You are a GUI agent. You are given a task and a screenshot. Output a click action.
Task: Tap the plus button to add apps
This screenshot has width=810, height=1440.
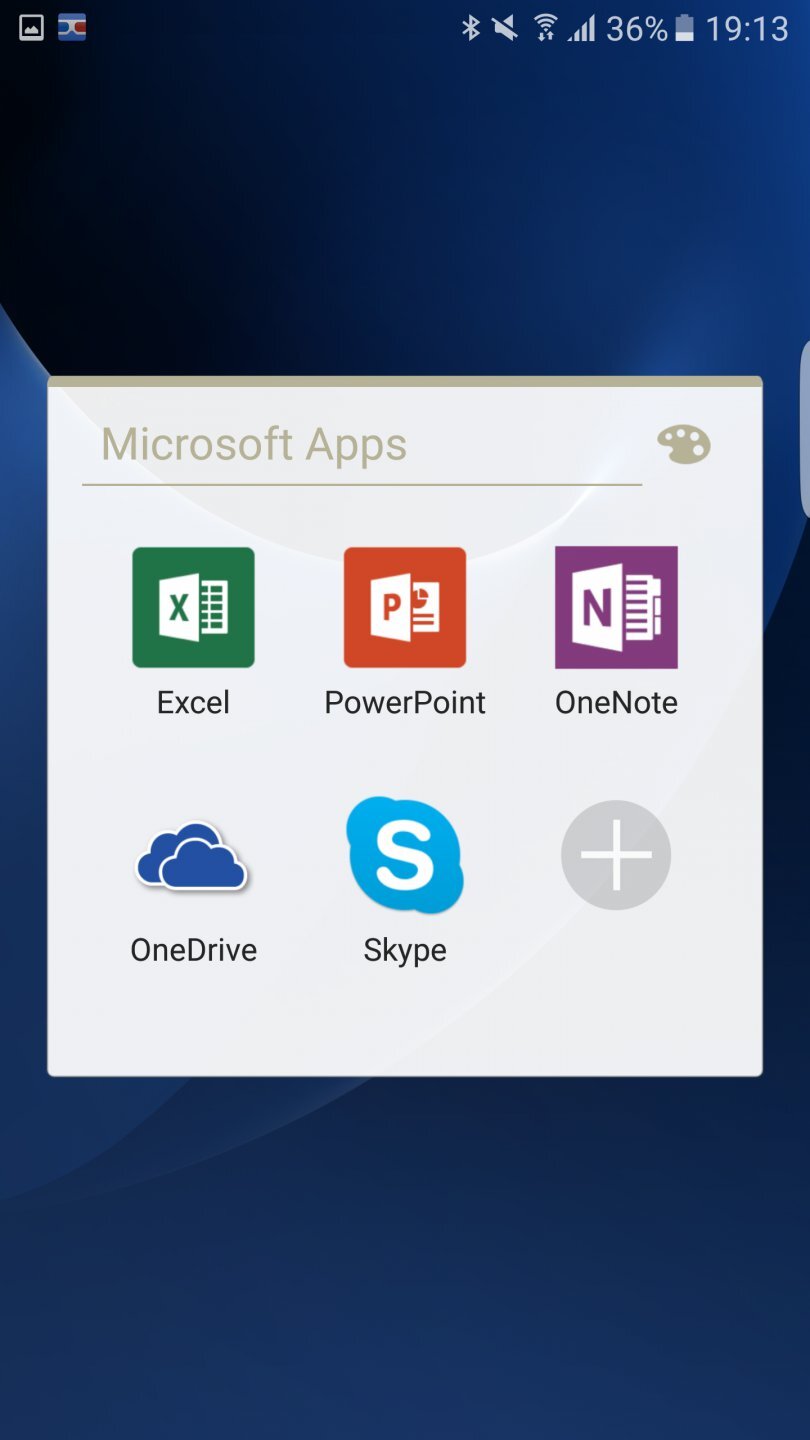[616, 855]
